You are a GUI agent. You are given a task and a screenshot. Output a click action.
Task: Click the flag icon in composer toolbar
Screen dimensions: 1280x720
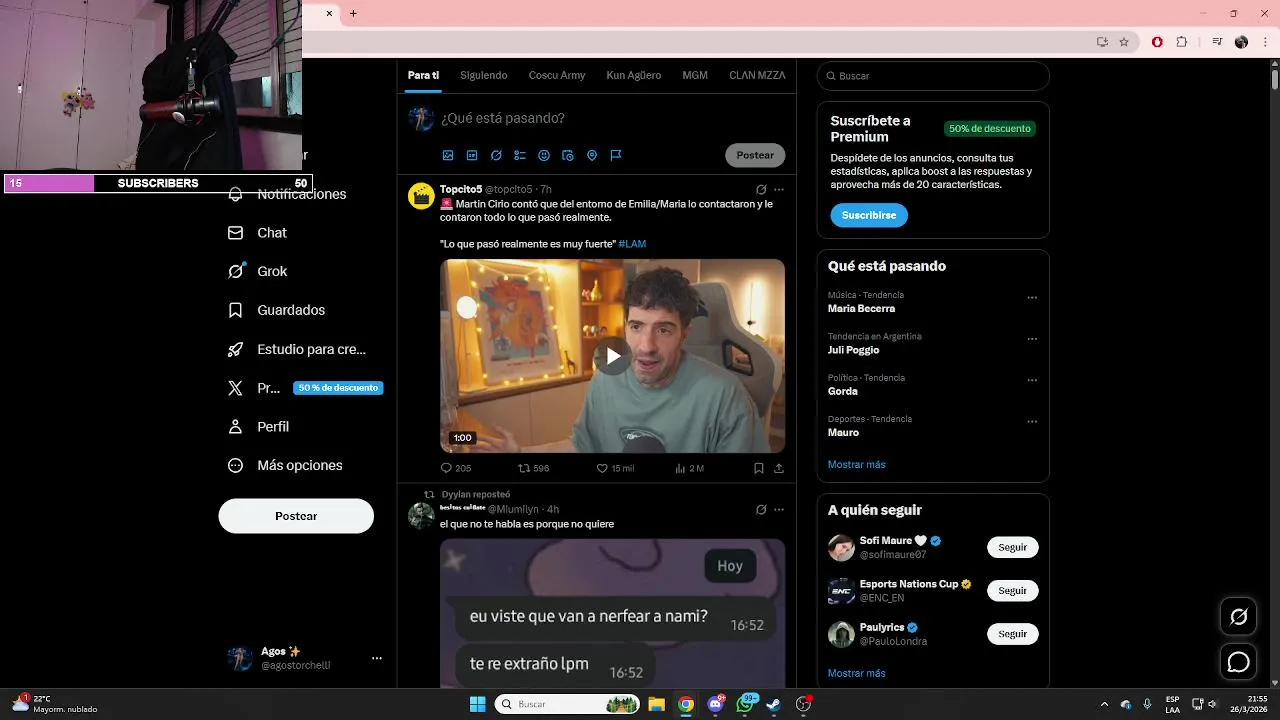point(616,155)
